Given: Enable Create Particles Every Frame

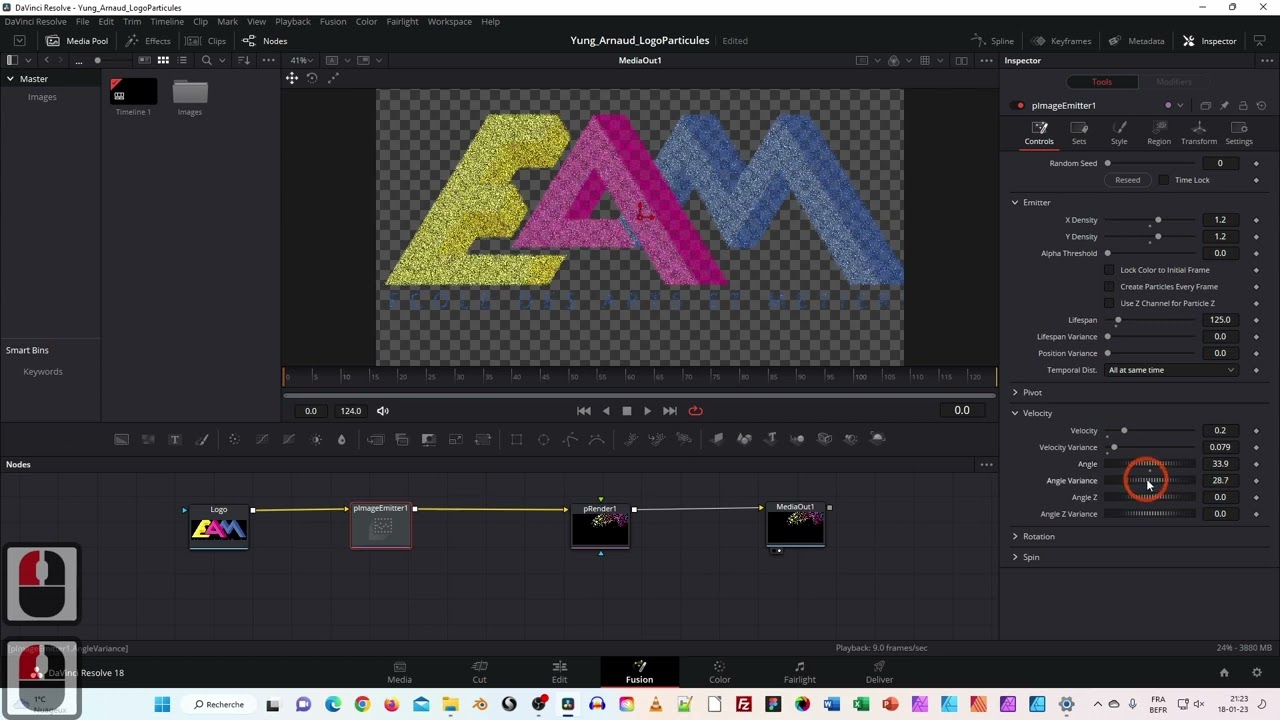Looking at the screenshot, I should (1109, 287).
